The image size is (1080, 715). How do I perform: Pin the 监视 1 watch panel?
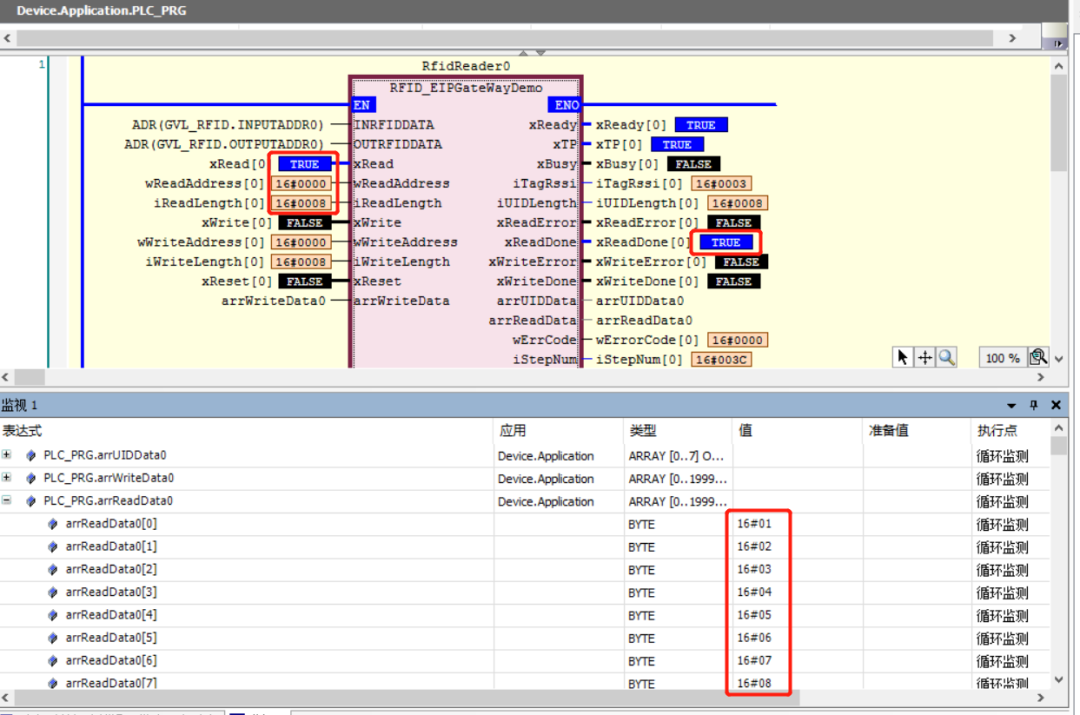click(1034, 406)
